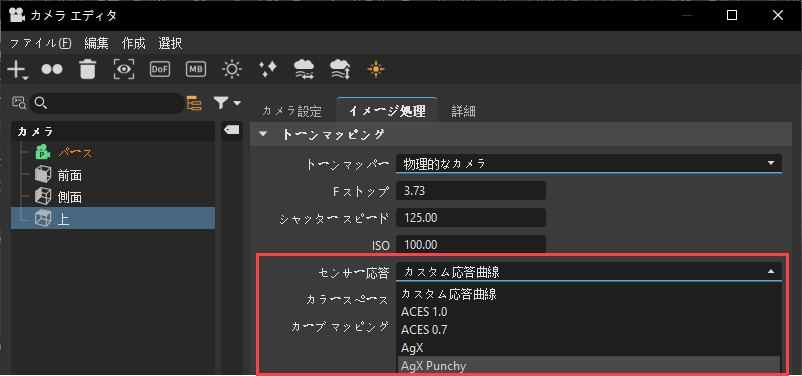This screenshot has height=376, width=802.
Task: Click the search scope icon beside search box
Action: pos(19,103)
